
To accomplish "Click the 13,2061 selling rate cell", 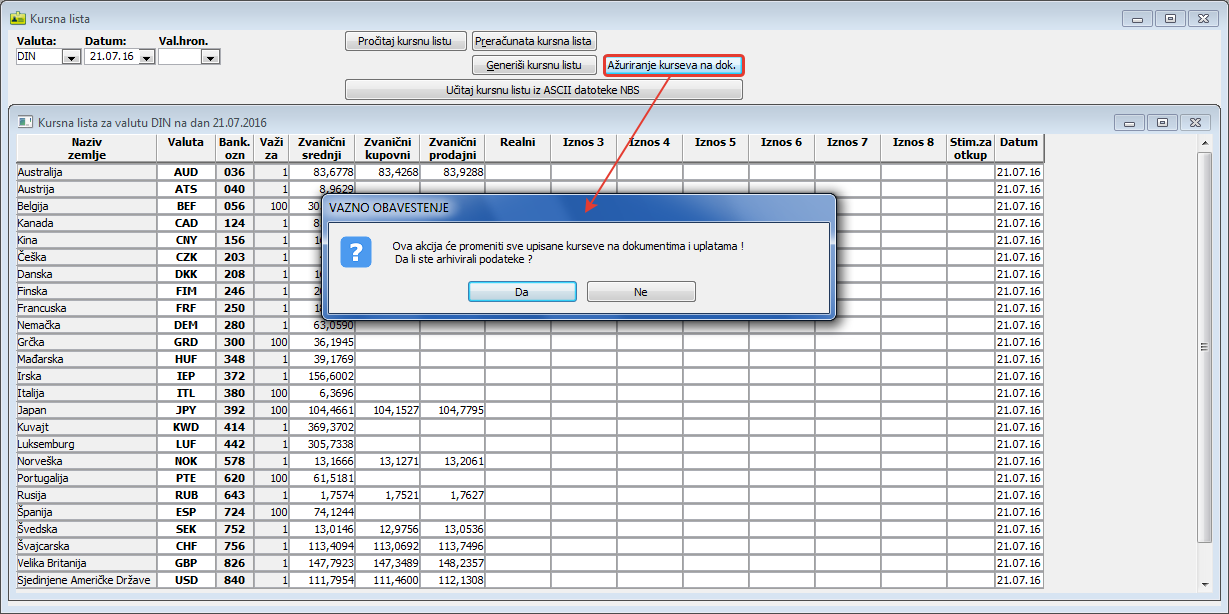I will [452, 461].
